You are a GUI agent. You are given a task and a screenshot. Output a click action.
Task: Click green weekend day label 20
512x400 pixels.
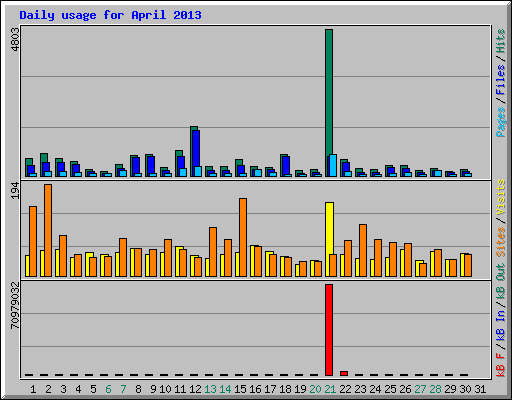[x=315, y=389]
